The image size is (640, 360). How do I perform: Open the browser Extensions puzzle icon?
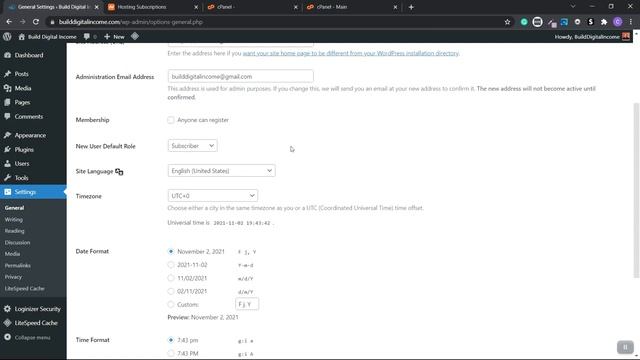(604, 22)
